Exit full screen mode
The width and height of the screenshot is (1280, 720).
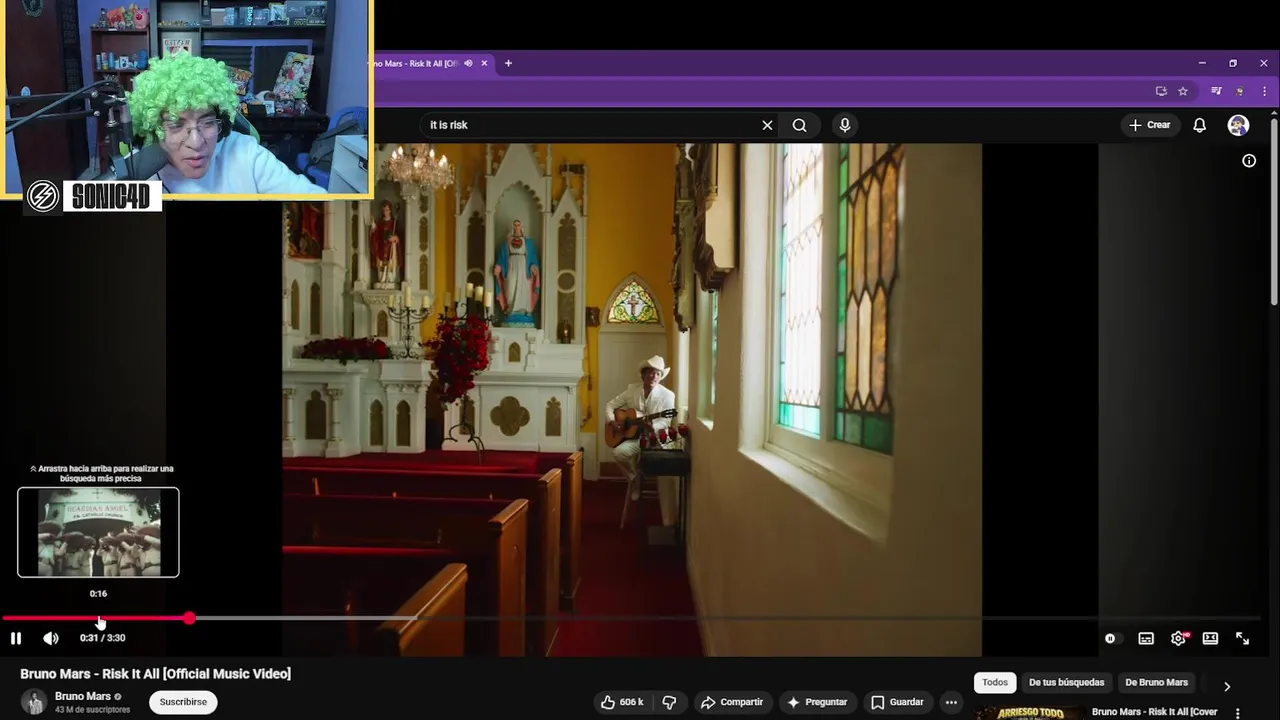pos(1242,638)
